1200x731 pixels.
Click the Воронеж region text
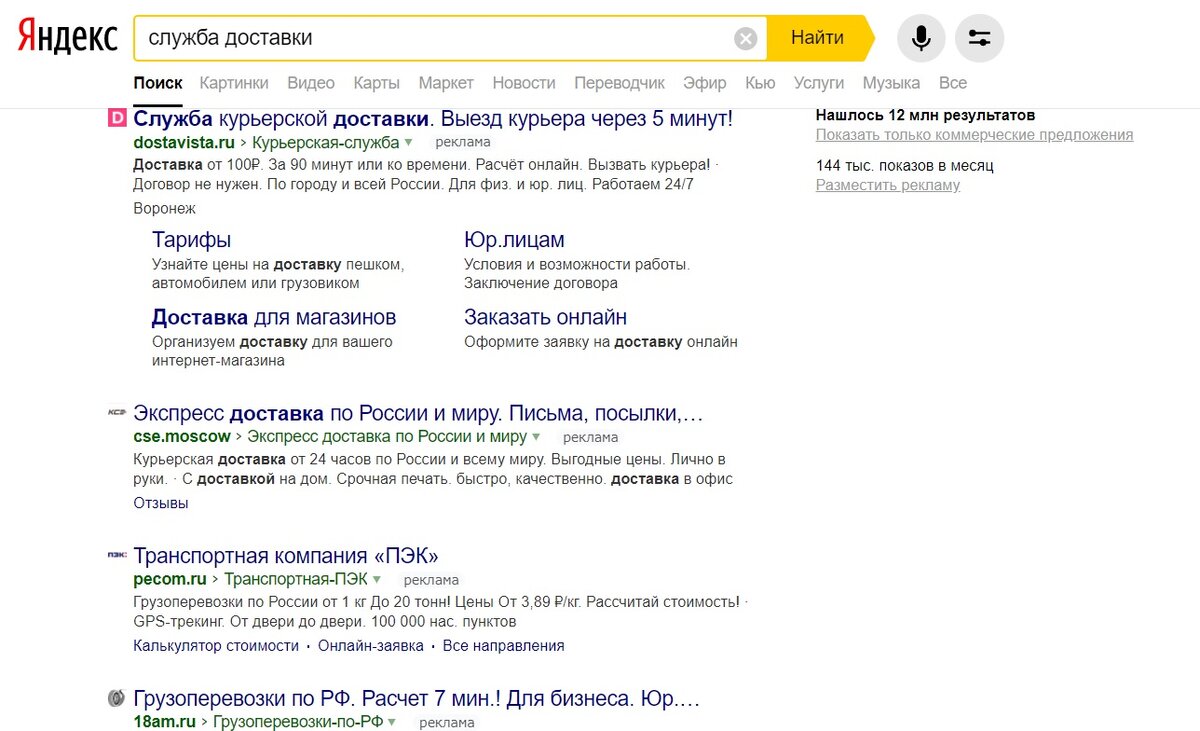click(165, 209)
